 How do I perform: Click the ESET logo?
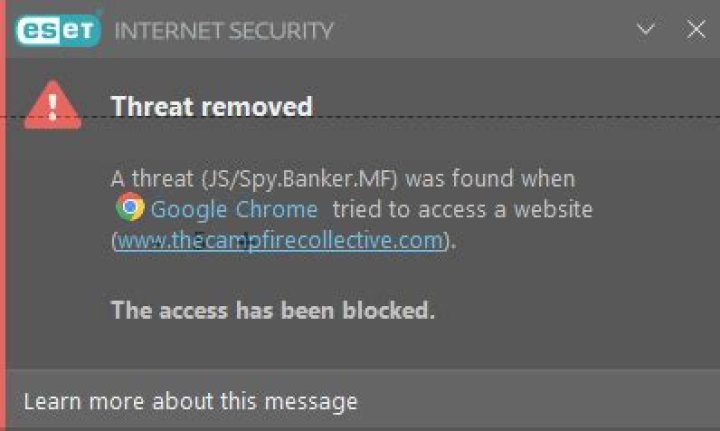click(x=57, y=30)
